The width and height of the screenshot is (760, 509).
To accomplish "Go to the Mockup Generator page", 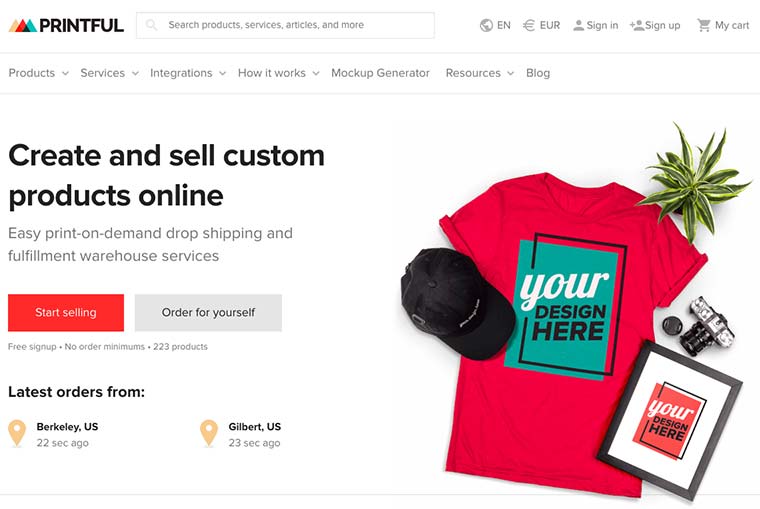I will coord(380,73).
